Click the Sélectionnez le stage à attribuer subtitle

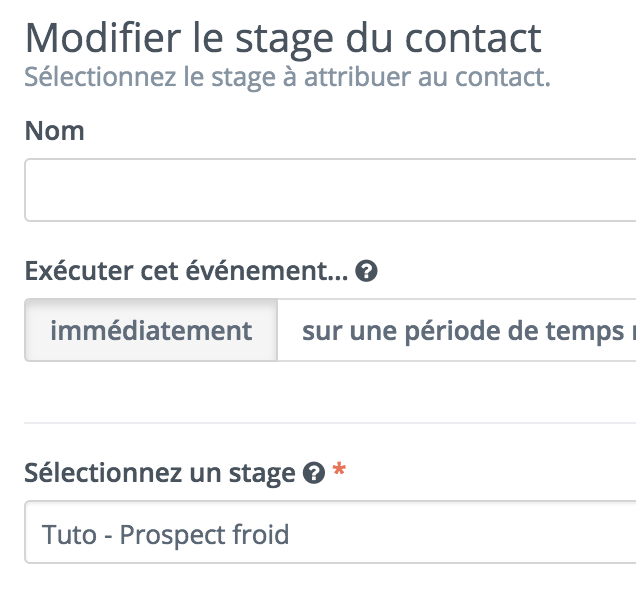click(x=288, y=77)
